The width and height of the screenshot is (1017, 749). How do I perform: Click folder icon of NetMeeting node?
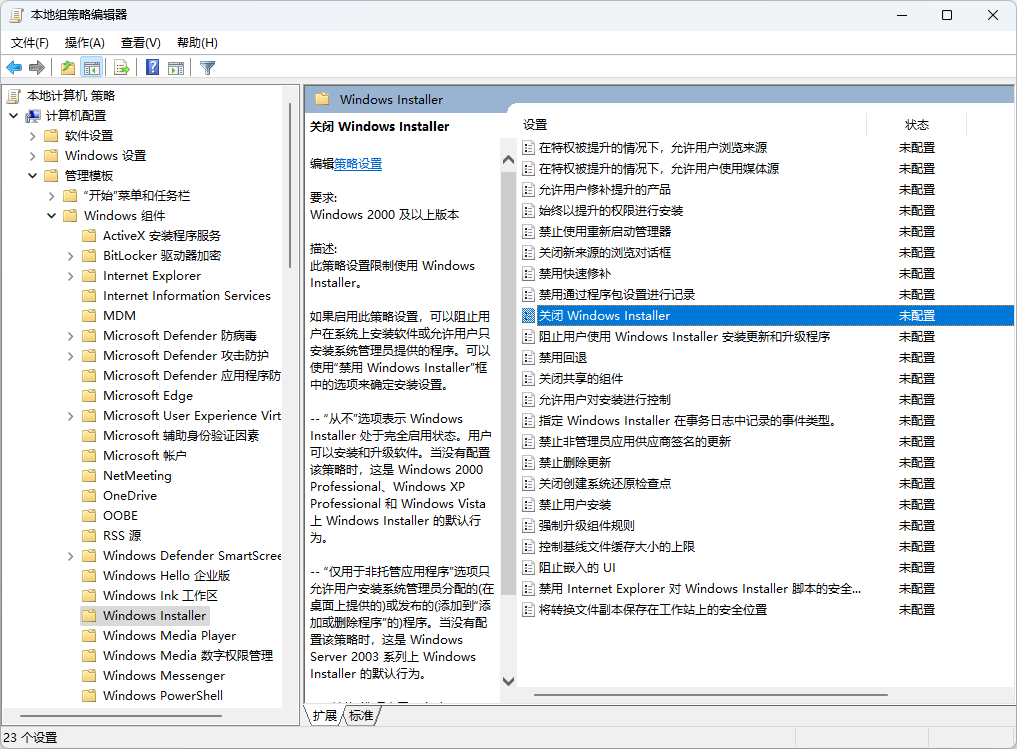click(x=90, y=476)
